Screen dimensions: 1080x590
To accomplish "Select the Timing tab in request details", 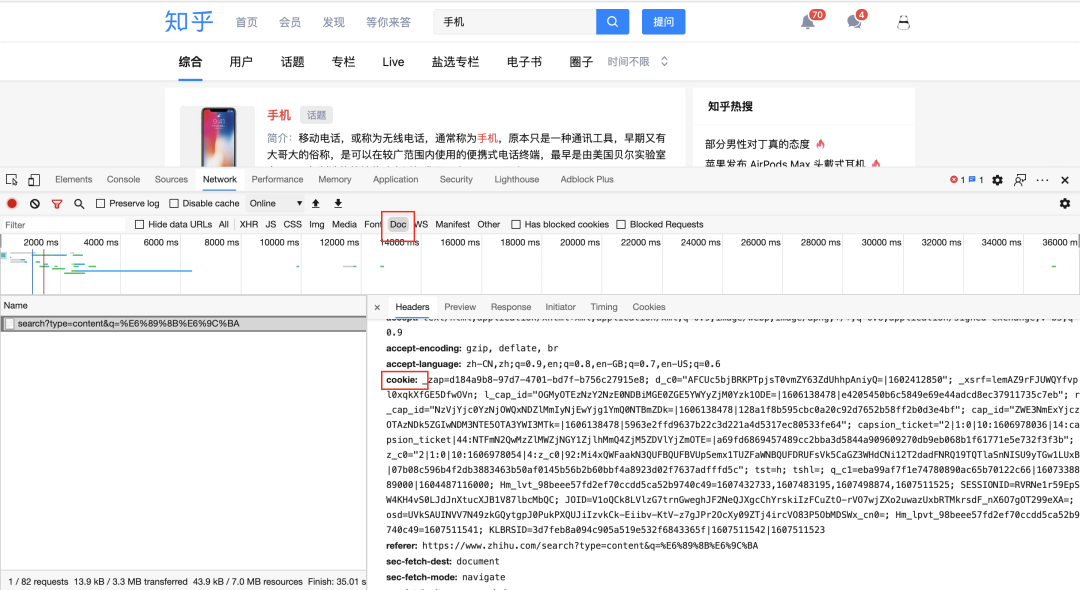I will tap(604, 307).
